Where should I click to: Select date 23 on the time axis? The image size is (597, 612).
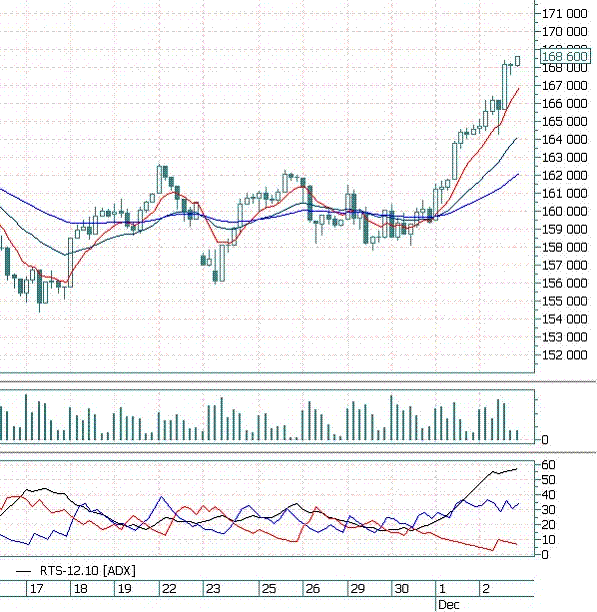(x=213, y=589)
